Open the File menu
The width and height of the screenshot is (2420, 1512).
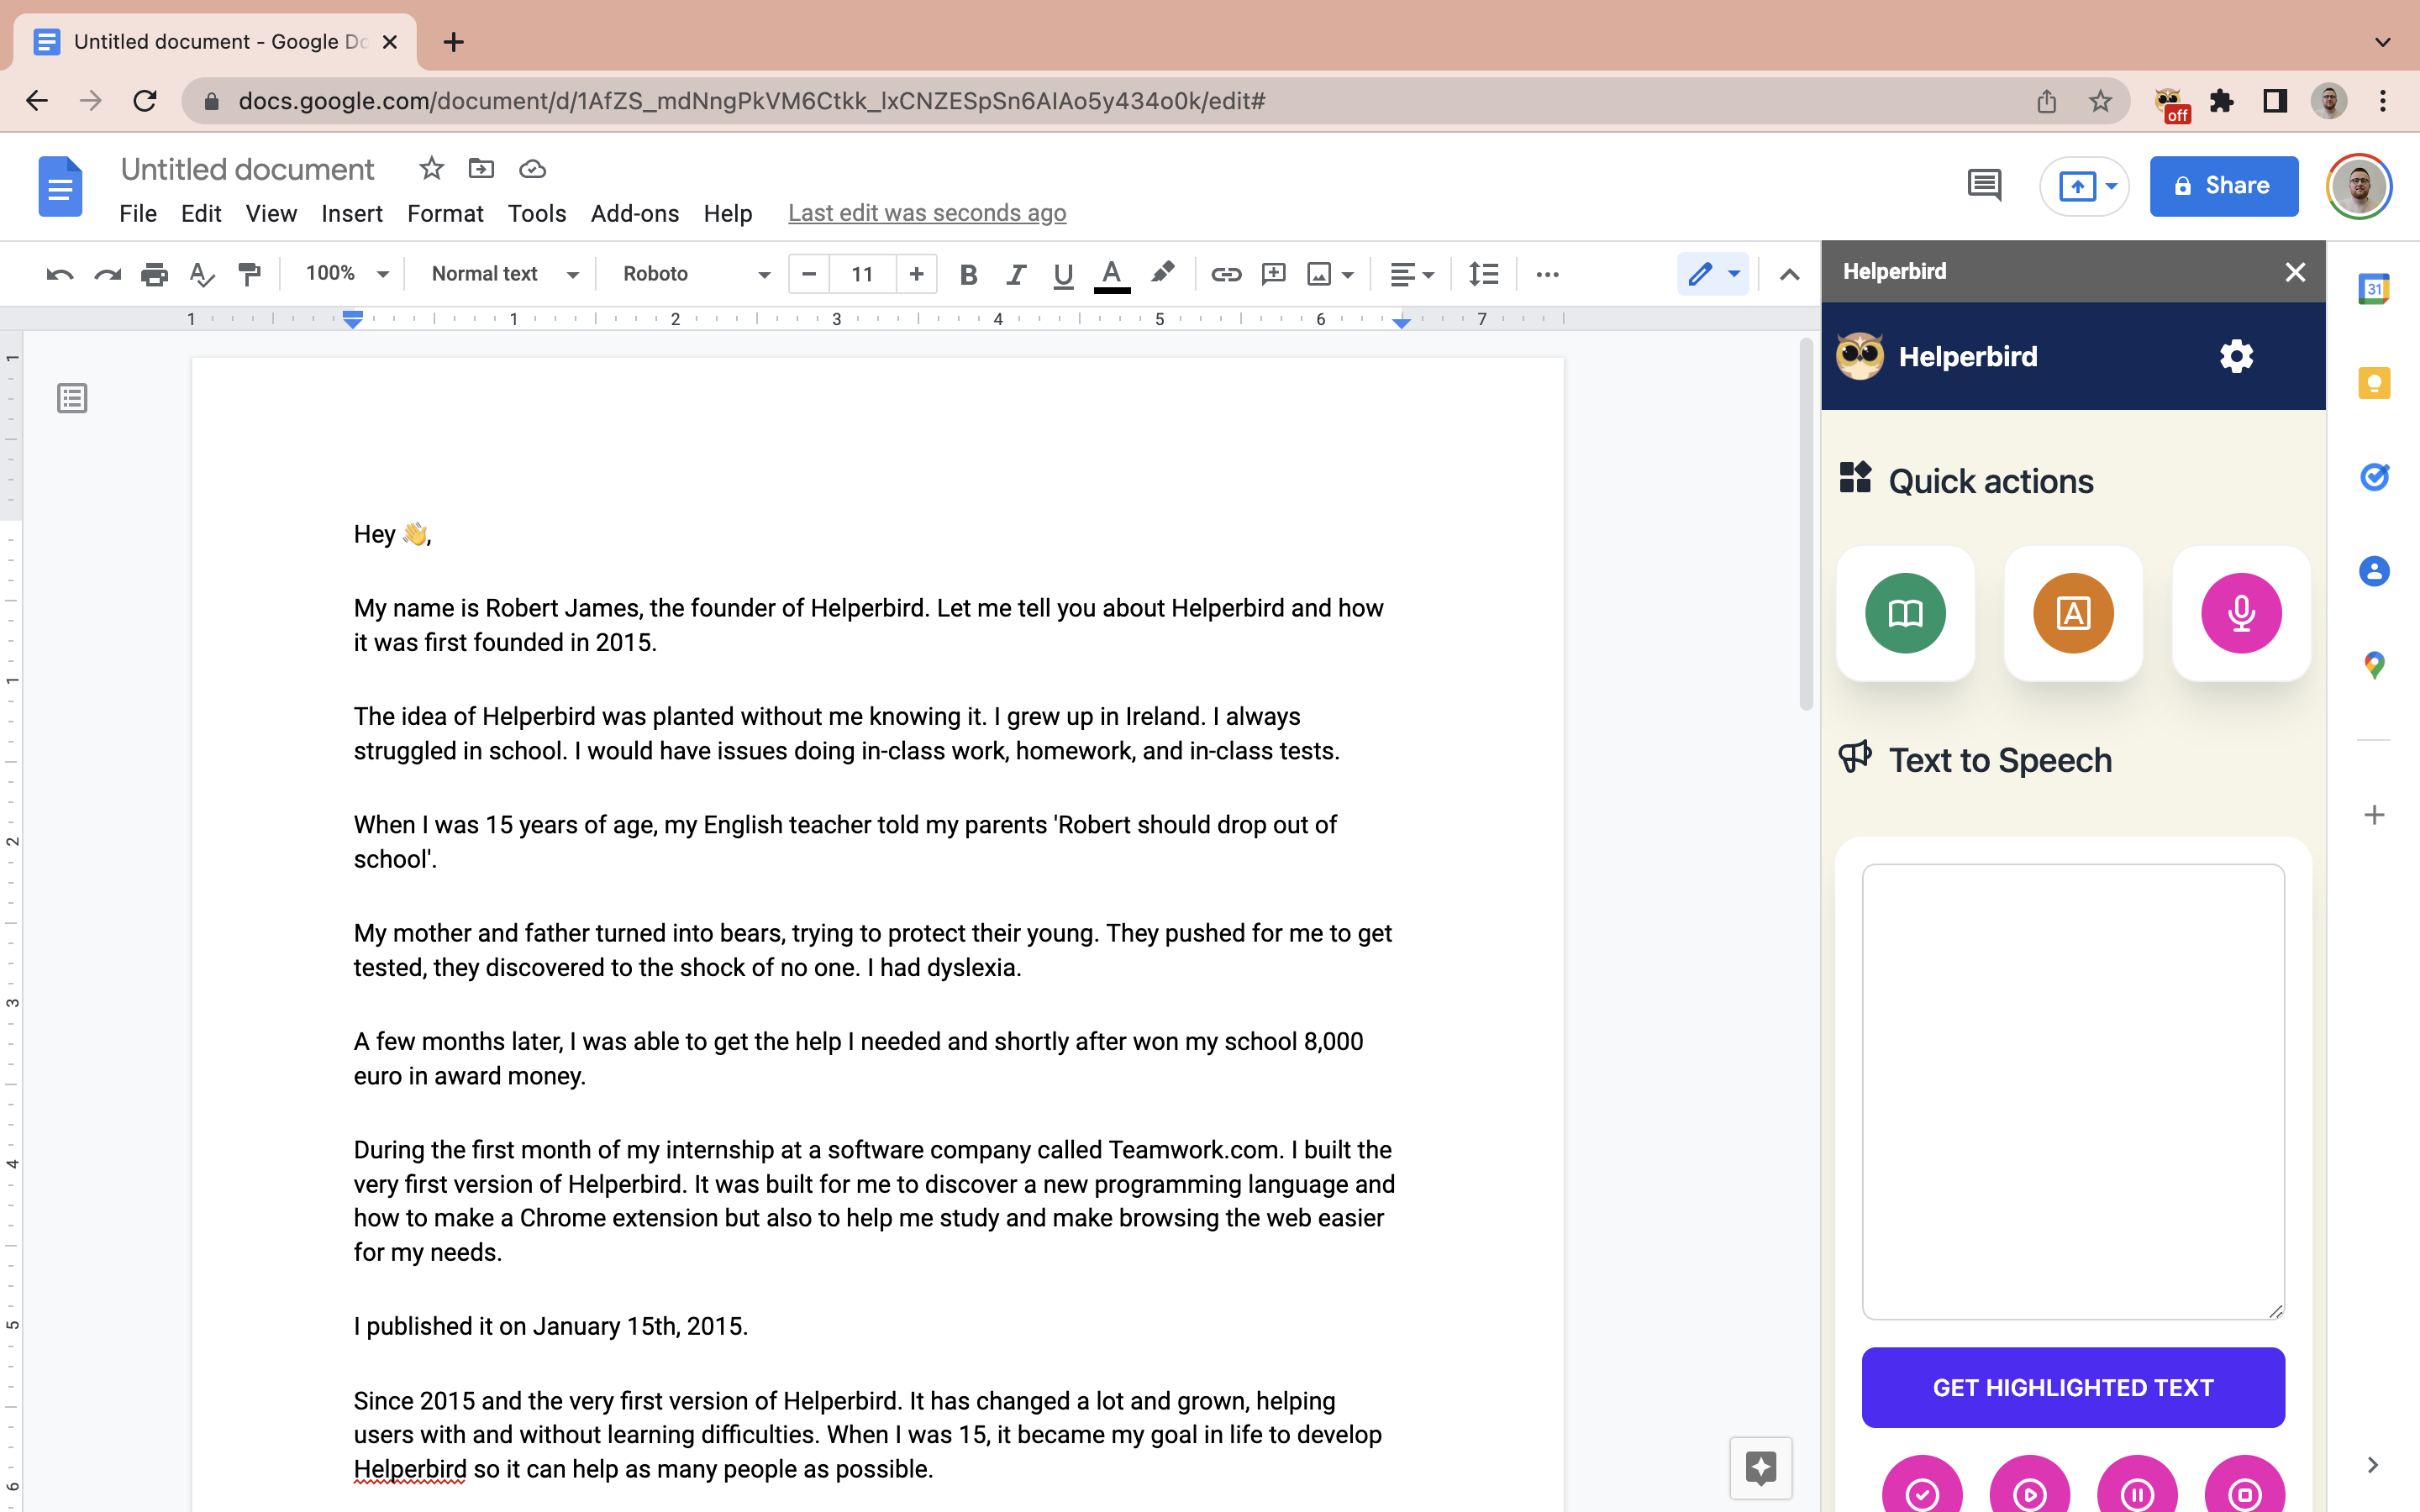pyautogui.click(x=138, y=214)
